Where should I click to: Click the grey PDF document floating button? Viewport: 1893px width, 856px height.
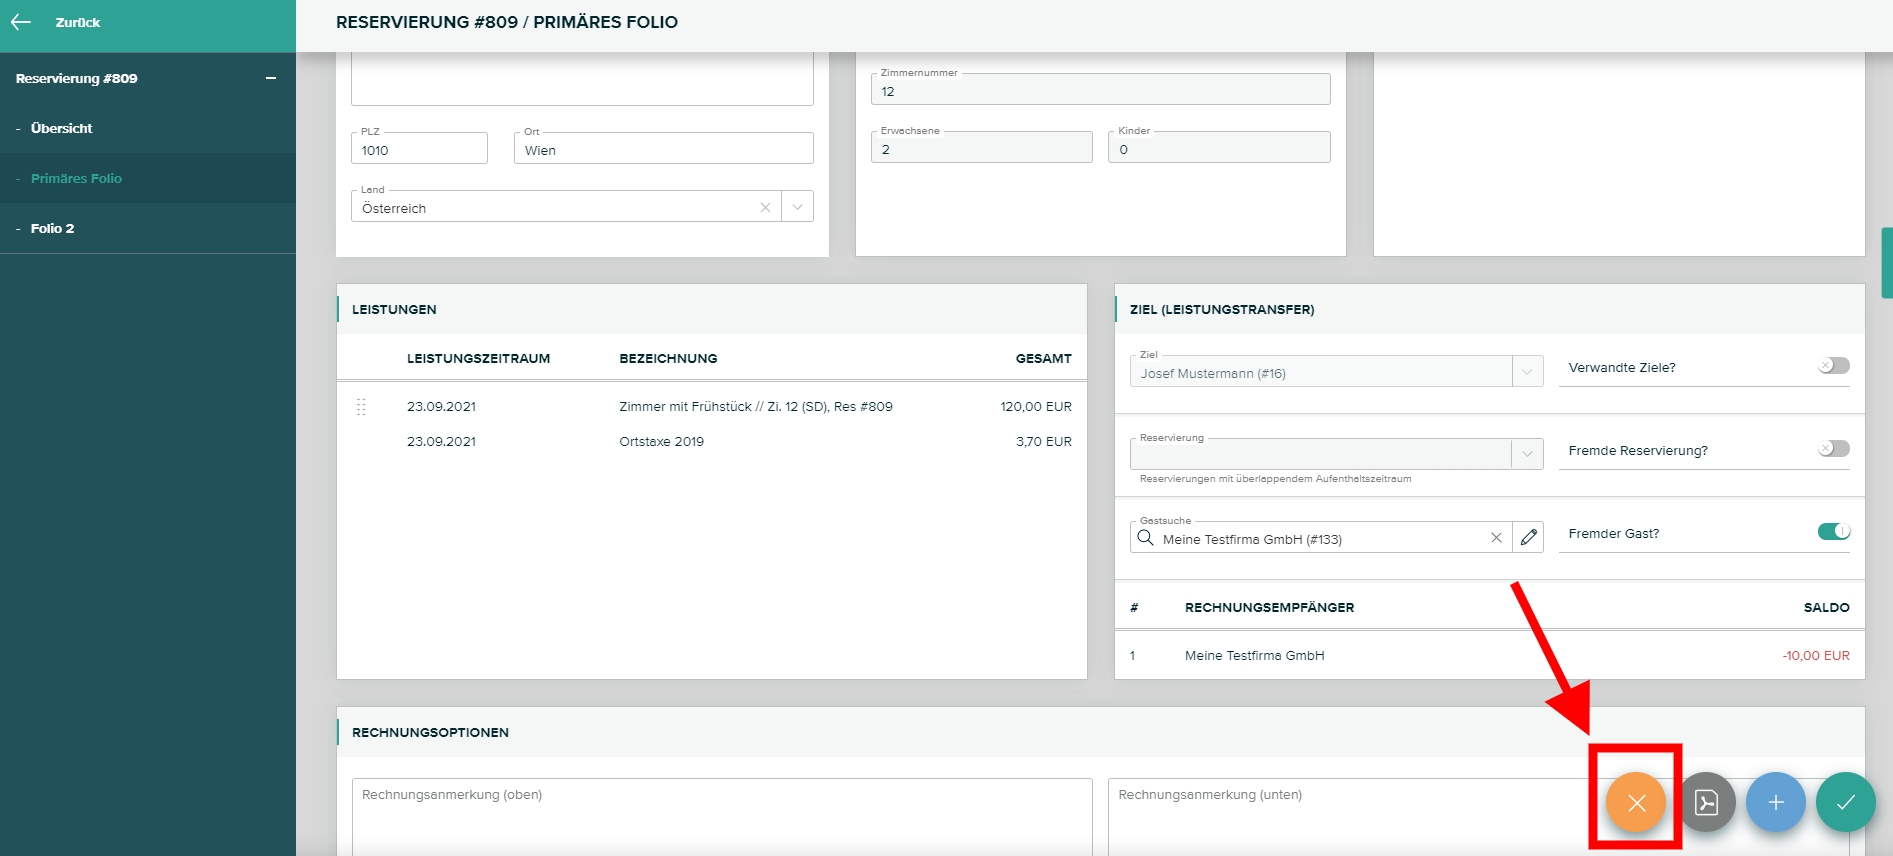pyautogui.click(x=1706, y=802)
